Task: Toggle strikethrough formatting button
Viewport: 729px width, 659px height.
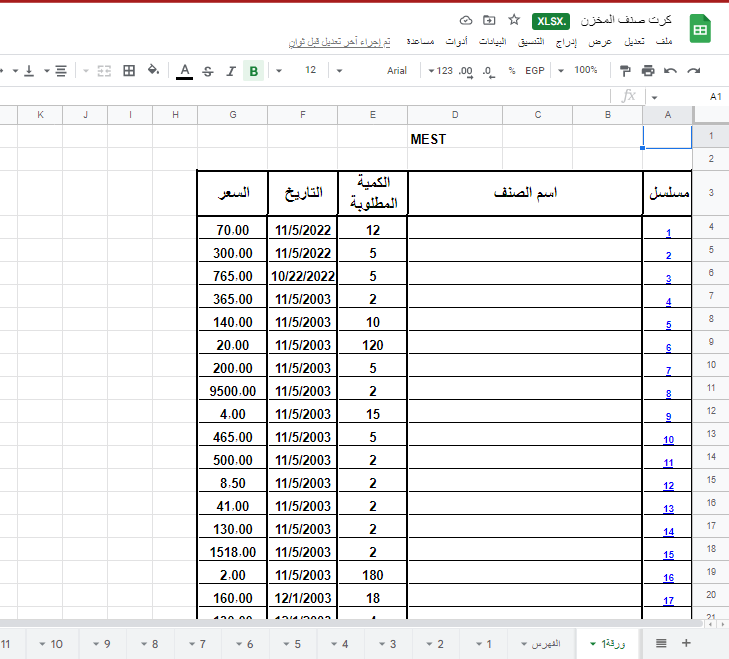Action: [207, 71]
